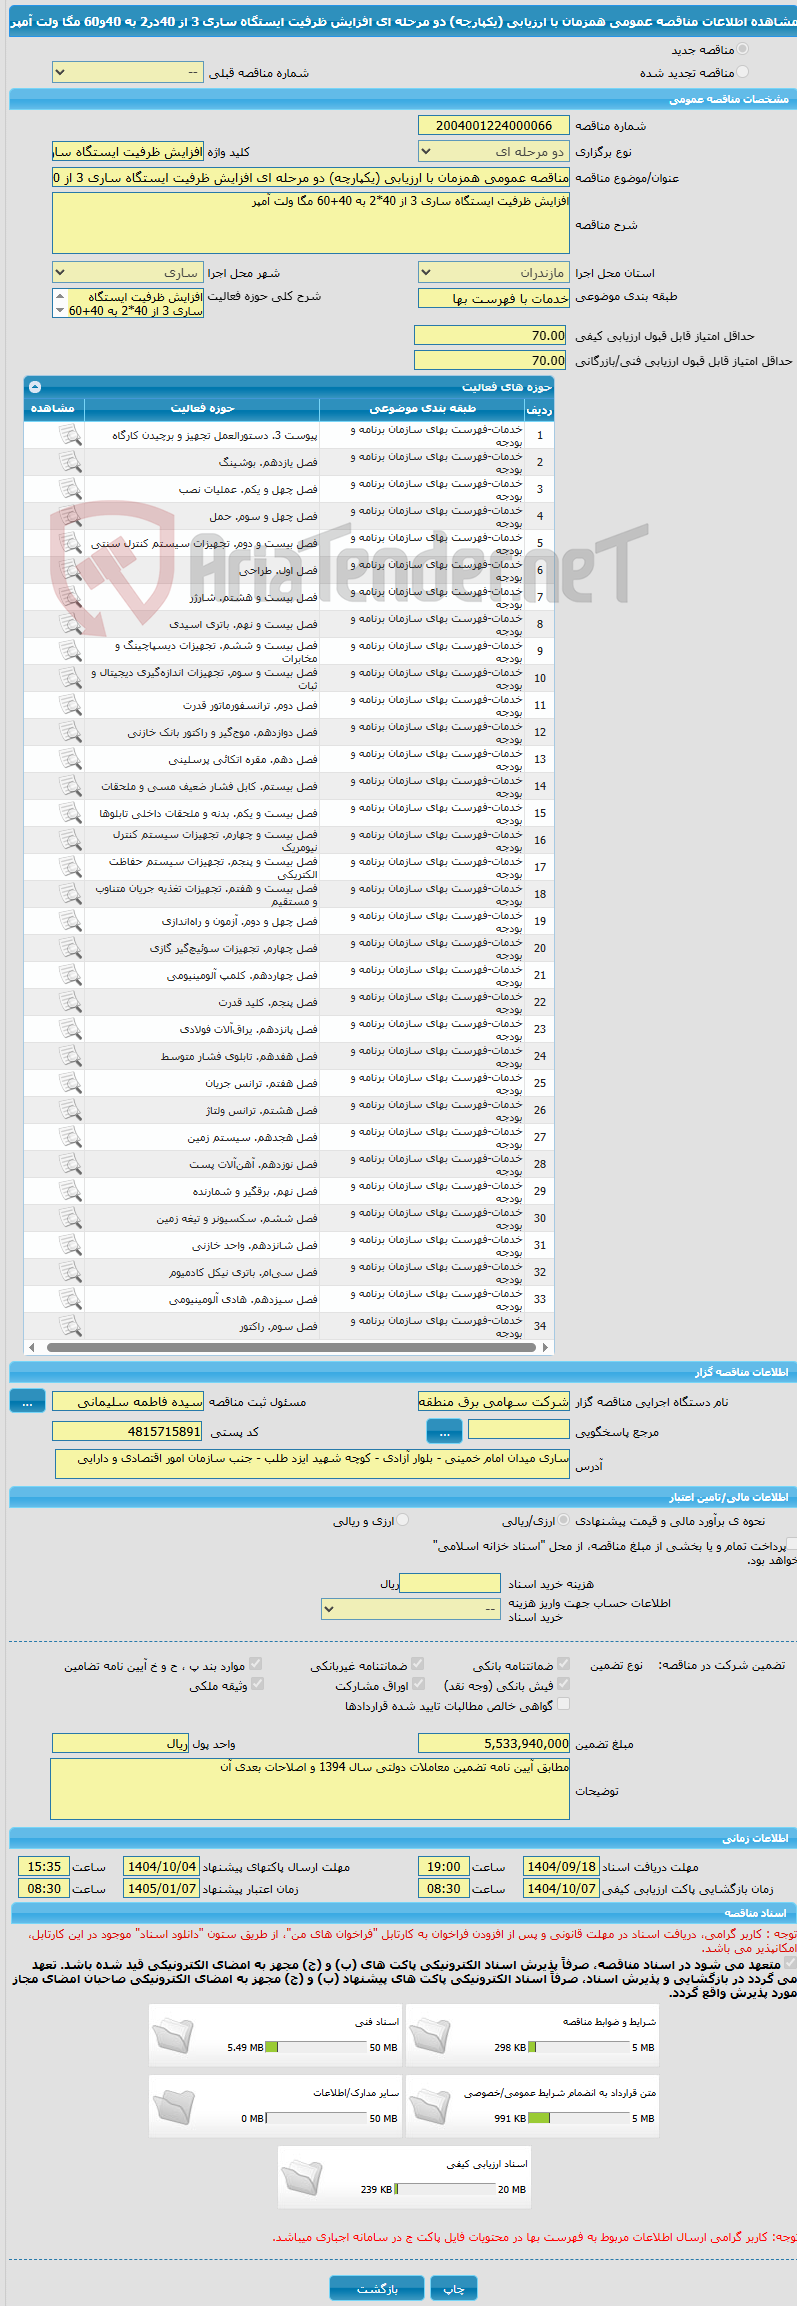797x2306 pixels.
Task: Collapse the حوزه های فعالیت panel icon
Action: coord(35,386)
